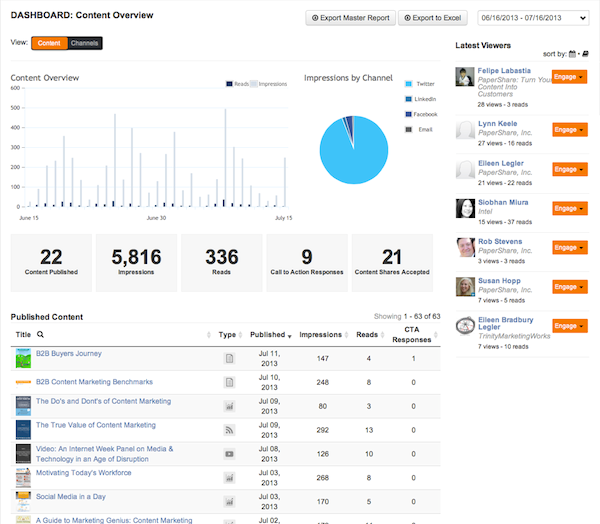Viewport: 600px width, 524px height.
Task: Click the search icon beside Title header
Action: (x=41, y=334)
